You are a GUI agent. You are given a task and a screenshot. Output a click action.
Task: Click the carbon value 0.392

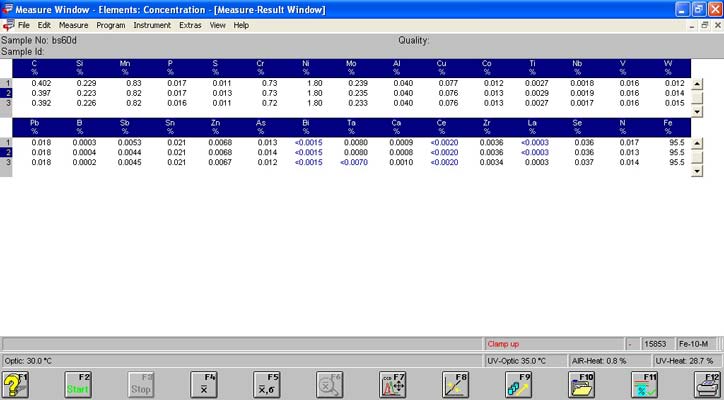[x=41, y=103]
